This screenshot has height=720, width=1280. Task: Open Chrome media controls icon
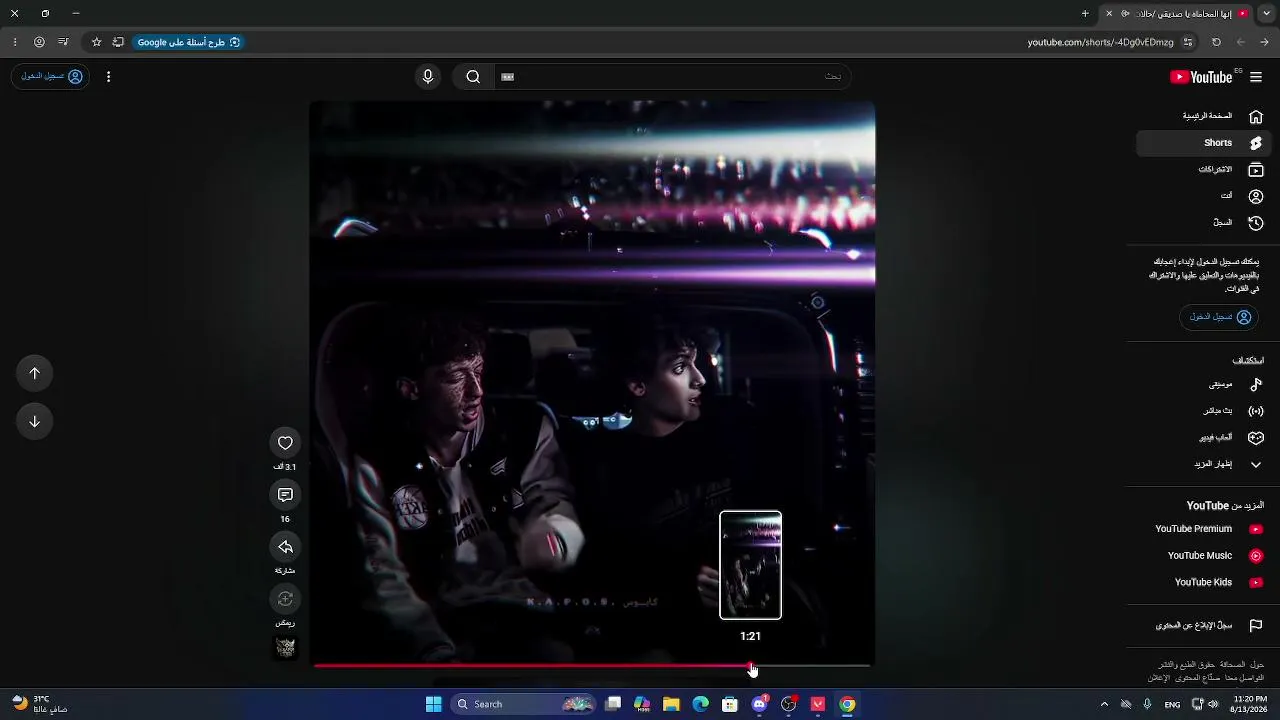(x=63, y=42)
